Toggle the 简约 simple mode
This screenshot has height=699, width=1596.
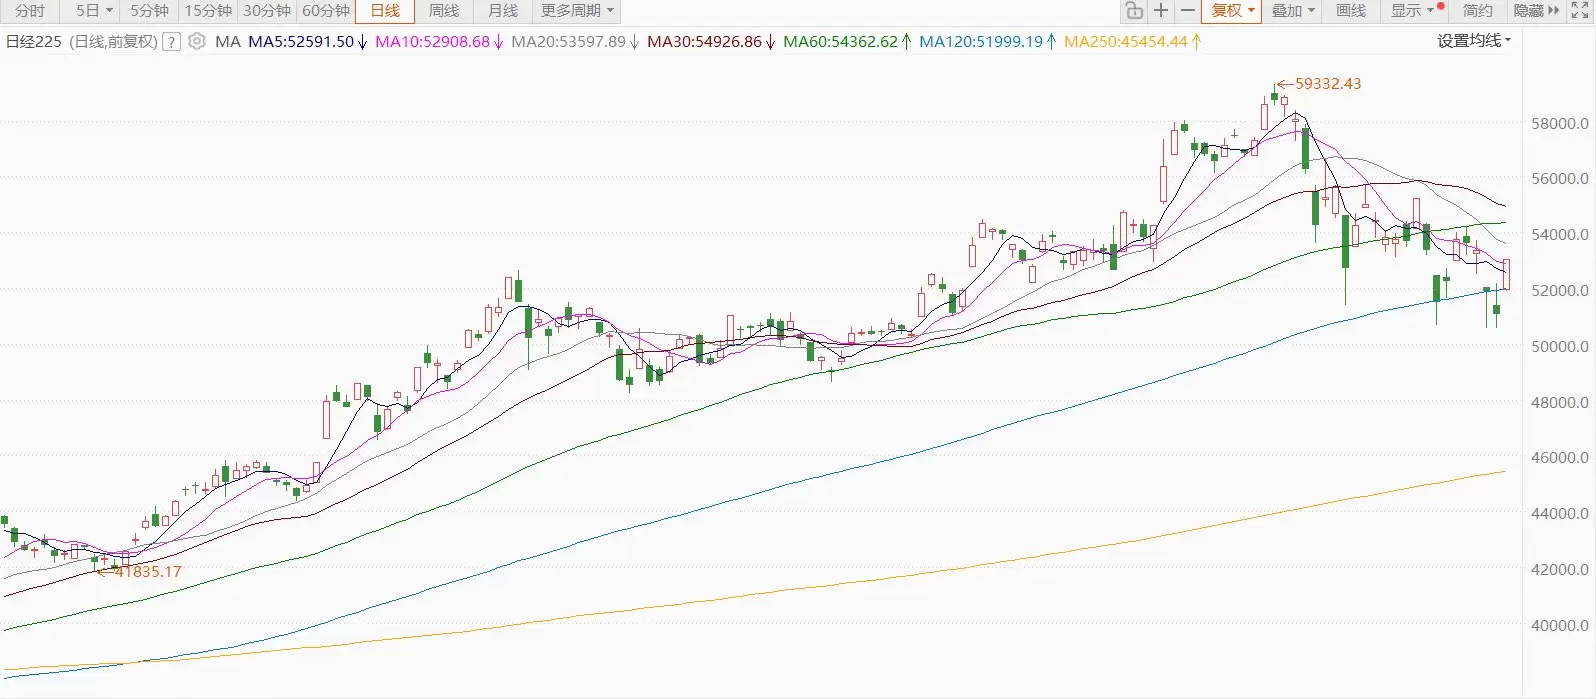point(1477,11)
